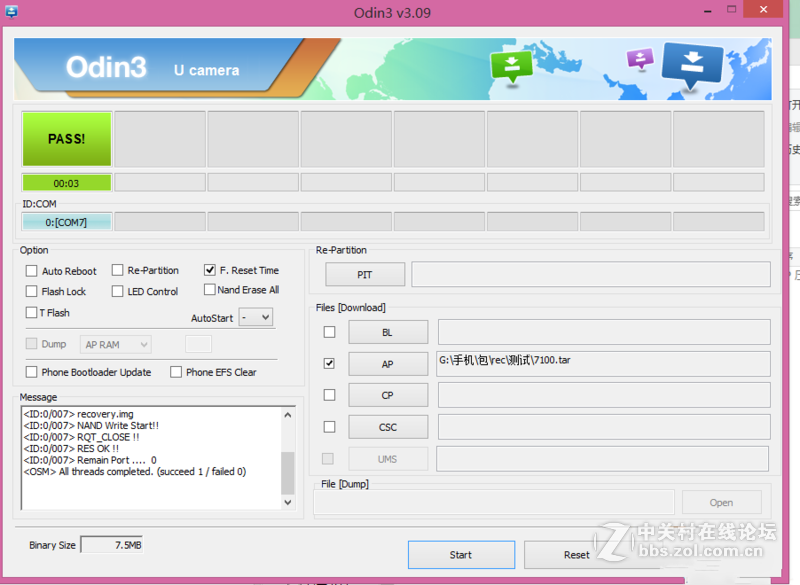800x585 pixels.
Task: Click the 00:03 elapsed time progress bar
Action: click(67, 183)
